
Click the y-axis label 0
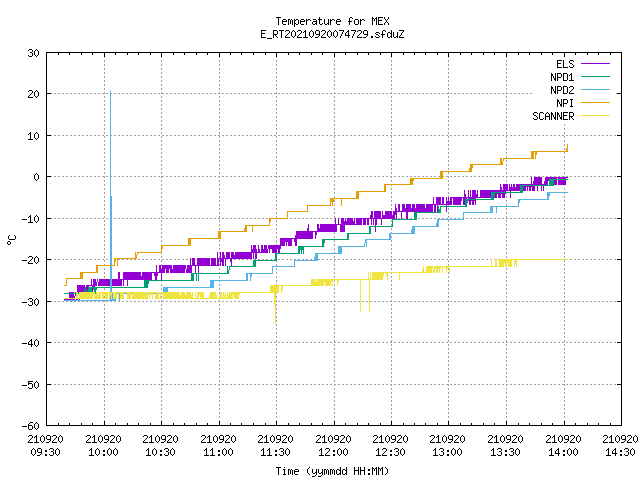(37, 177)
